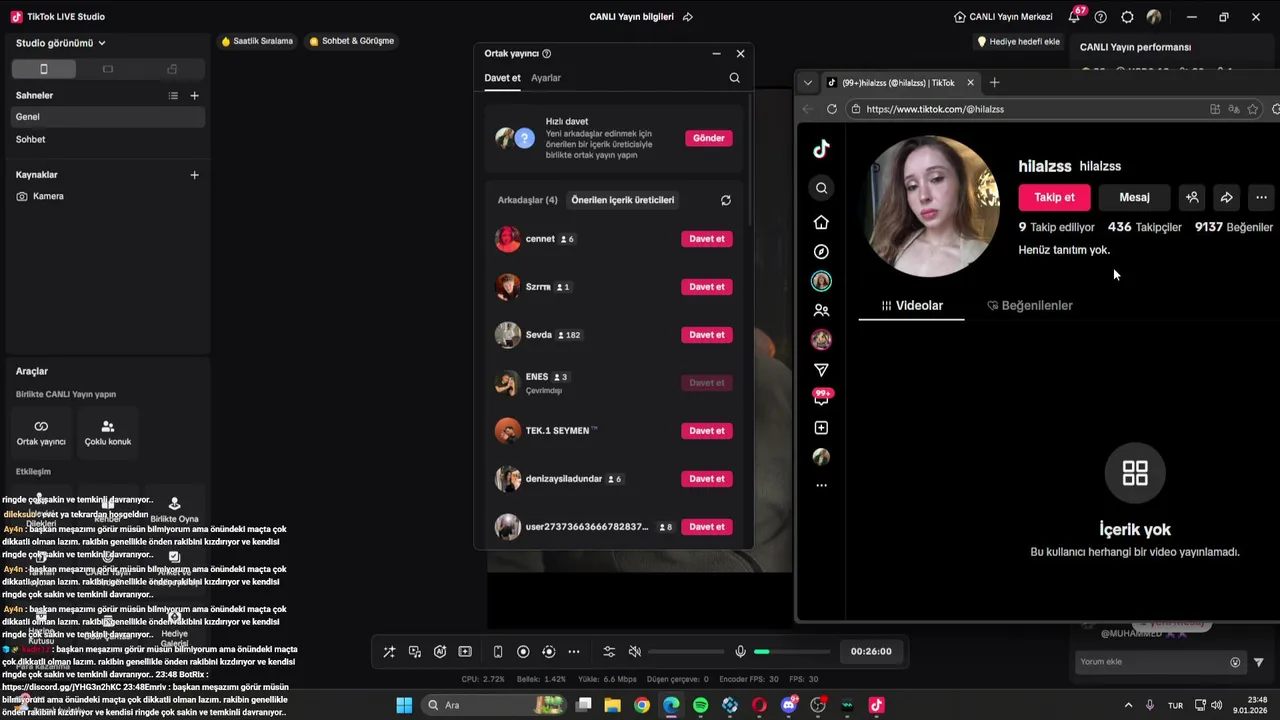The height and width of the screenshot is (720, 1280).
Task: Open profile more options (three dots)
Action: pyautogui.click(x=1262, y=198)
